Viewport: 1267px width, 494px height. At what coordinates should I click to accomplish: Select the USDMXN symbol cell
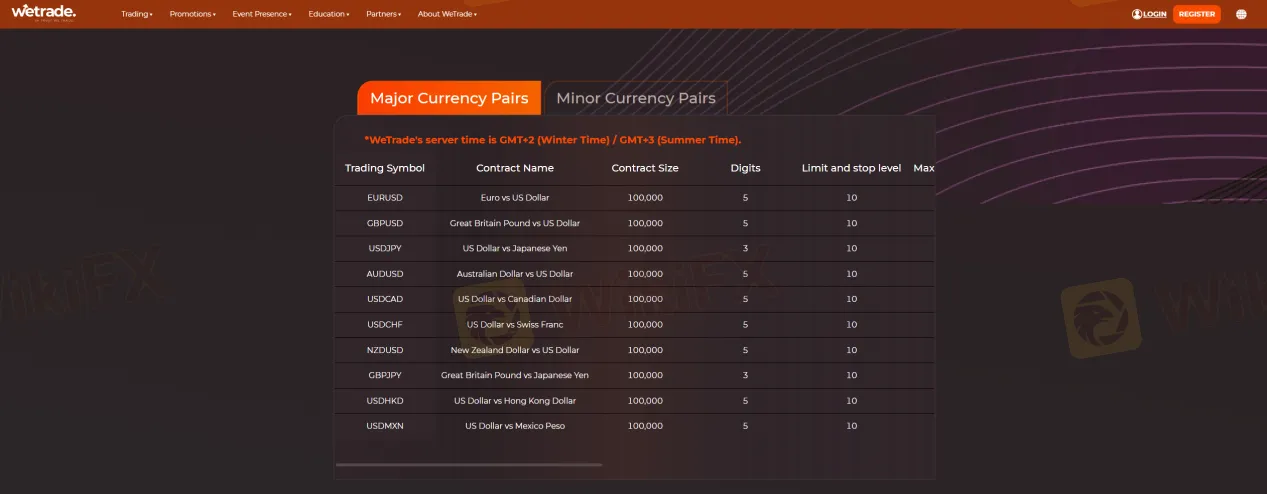point(385,426)
